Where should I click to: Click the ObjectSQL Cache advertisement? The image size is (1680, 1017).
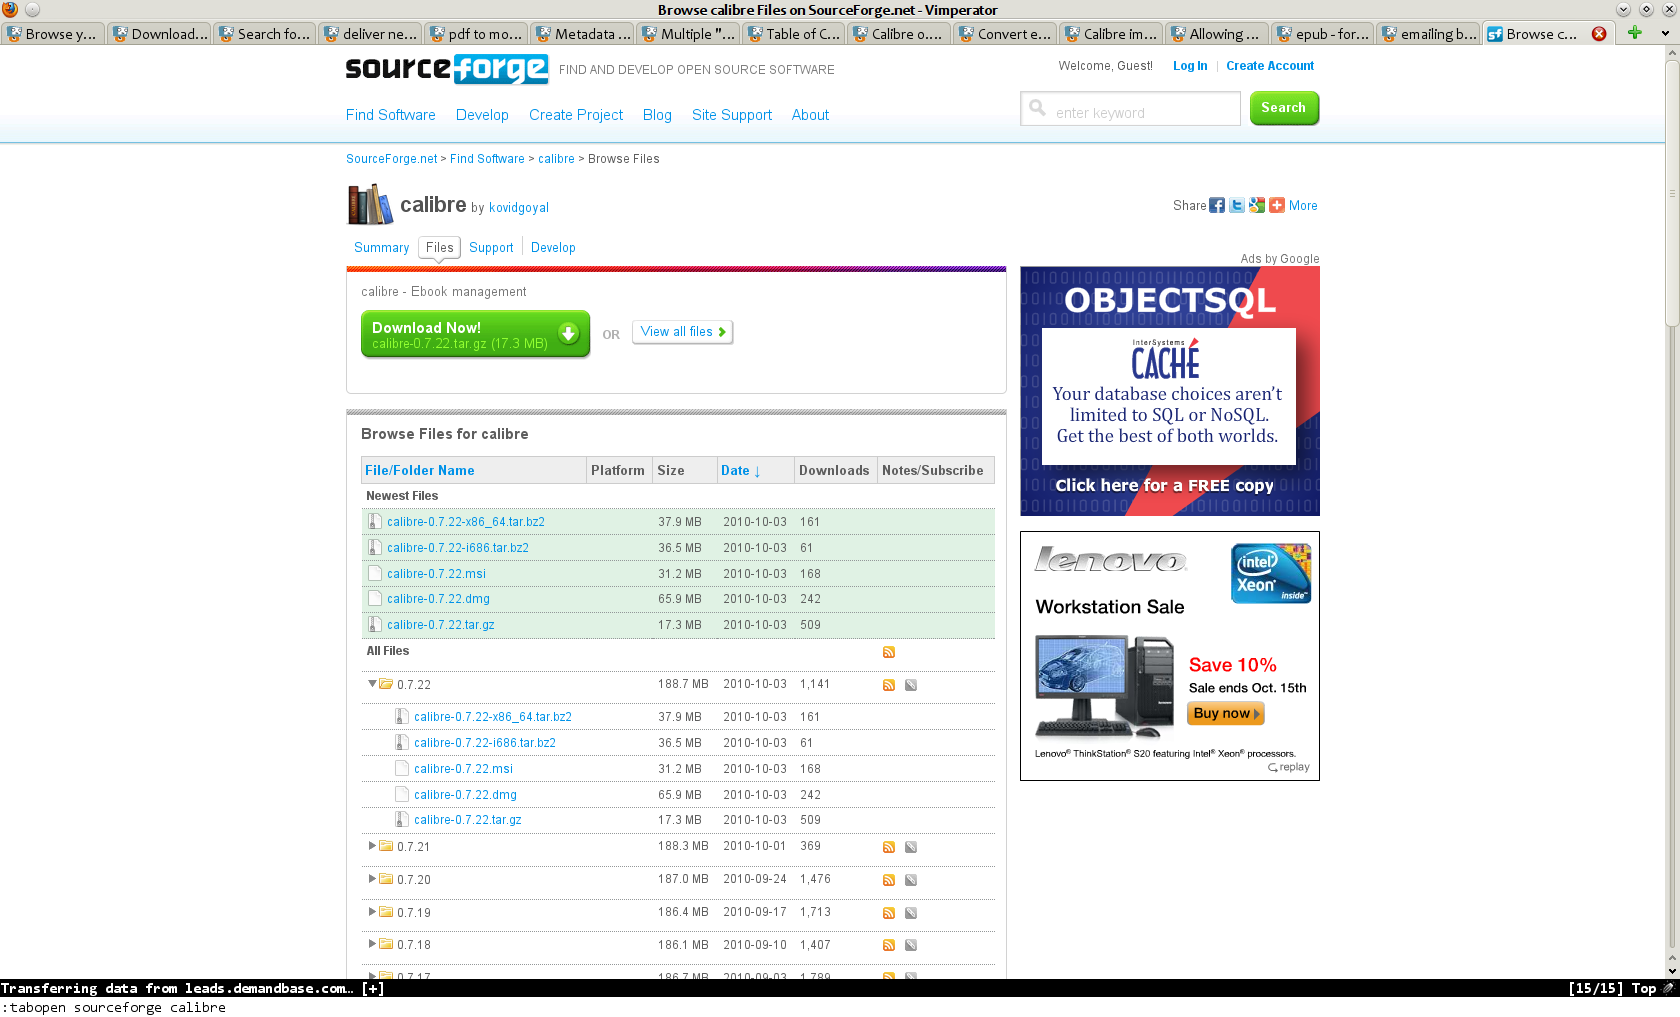1170,391
